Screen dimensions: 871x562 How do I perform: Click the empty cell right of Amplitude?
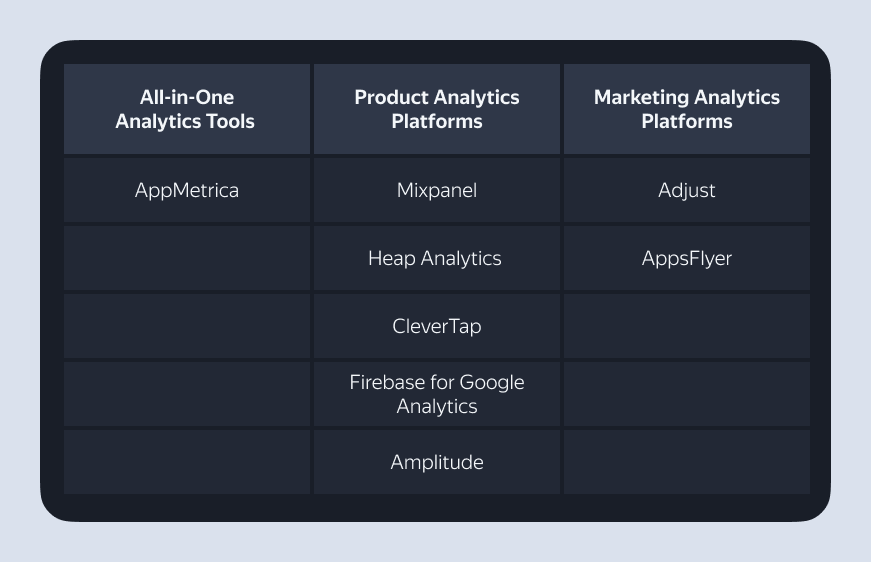pos(687,462)
